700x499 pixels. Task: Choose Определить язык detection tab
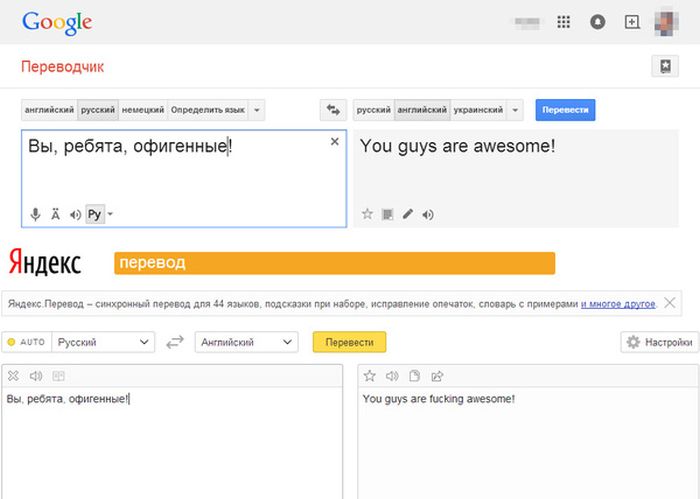click(x=207, y=110)
